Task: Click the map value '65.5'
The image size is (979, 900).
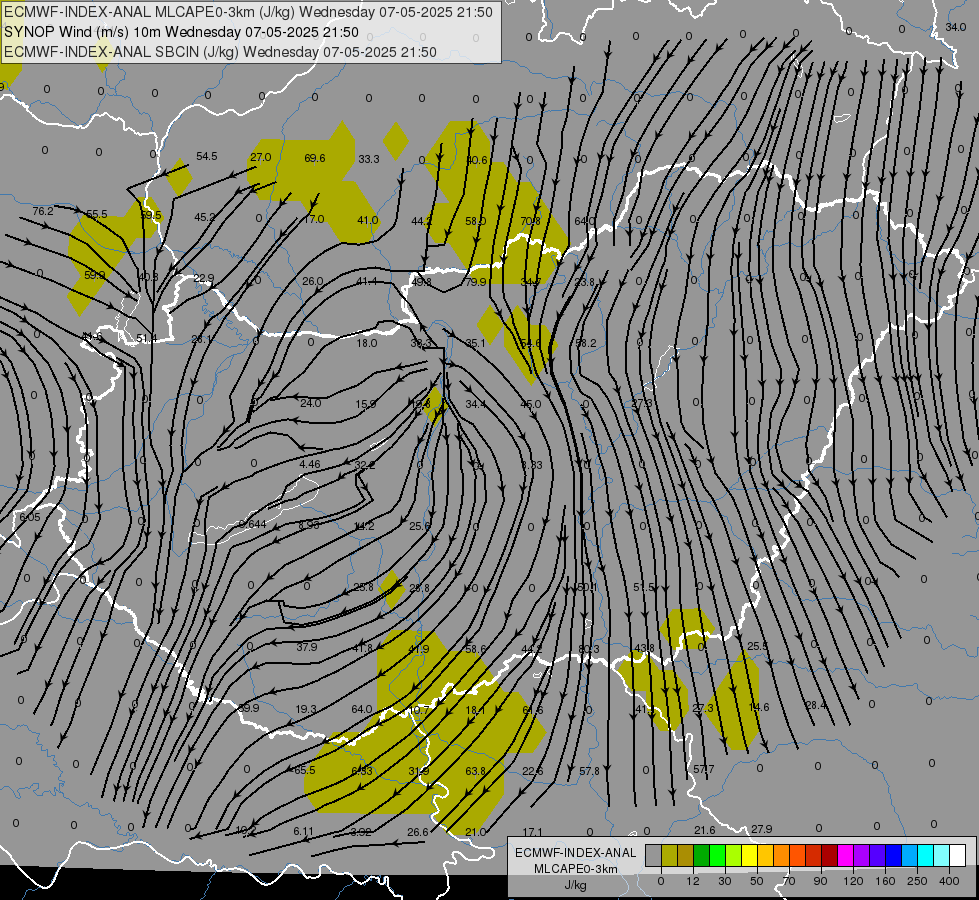Action: click(305, 770)
